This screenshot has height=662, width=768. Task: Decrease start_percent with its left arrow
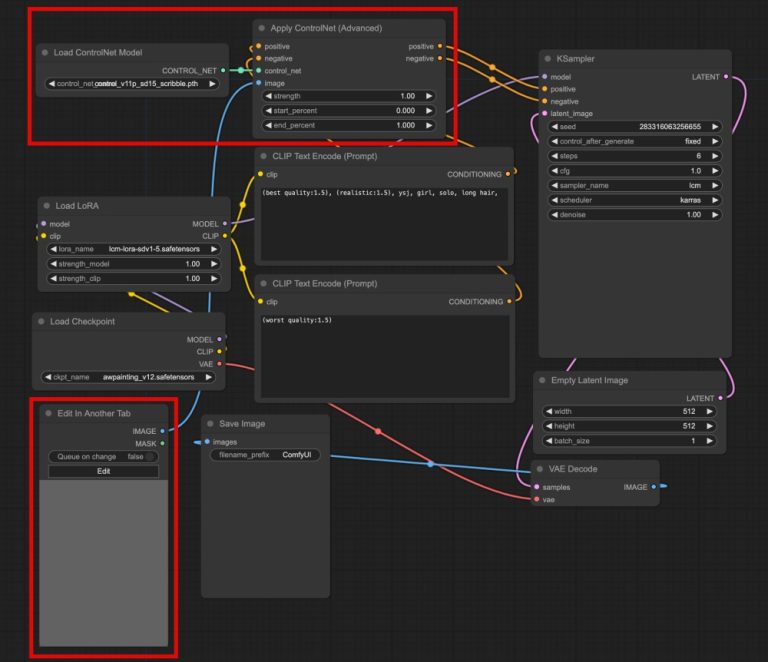click(x=268, y=111)
